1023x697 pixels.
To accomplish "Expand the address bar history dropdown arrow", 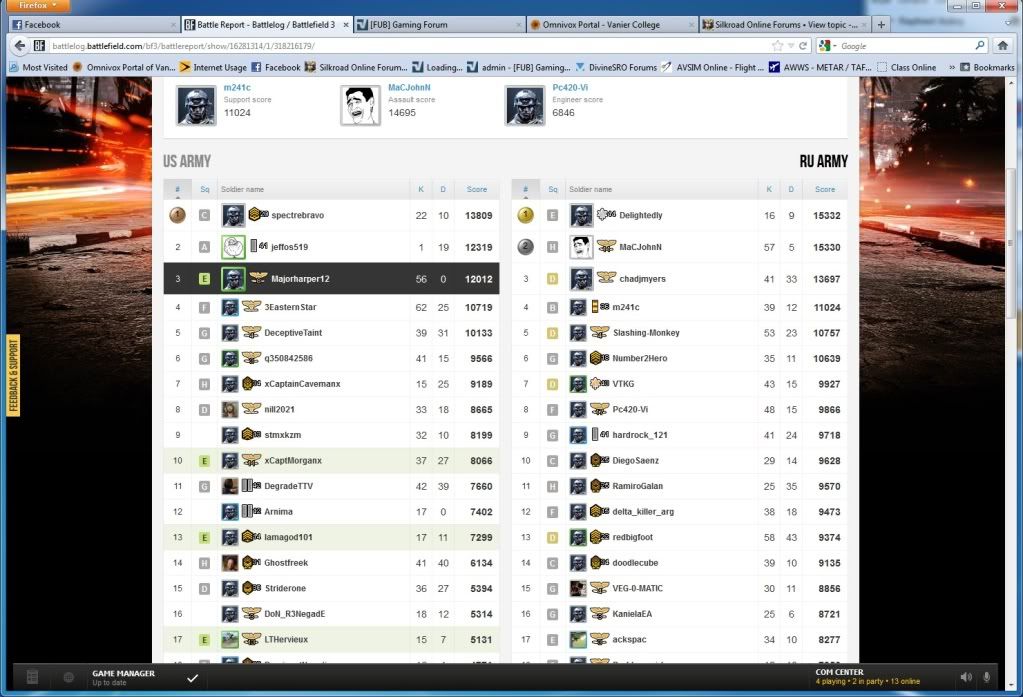I will 791,46.
